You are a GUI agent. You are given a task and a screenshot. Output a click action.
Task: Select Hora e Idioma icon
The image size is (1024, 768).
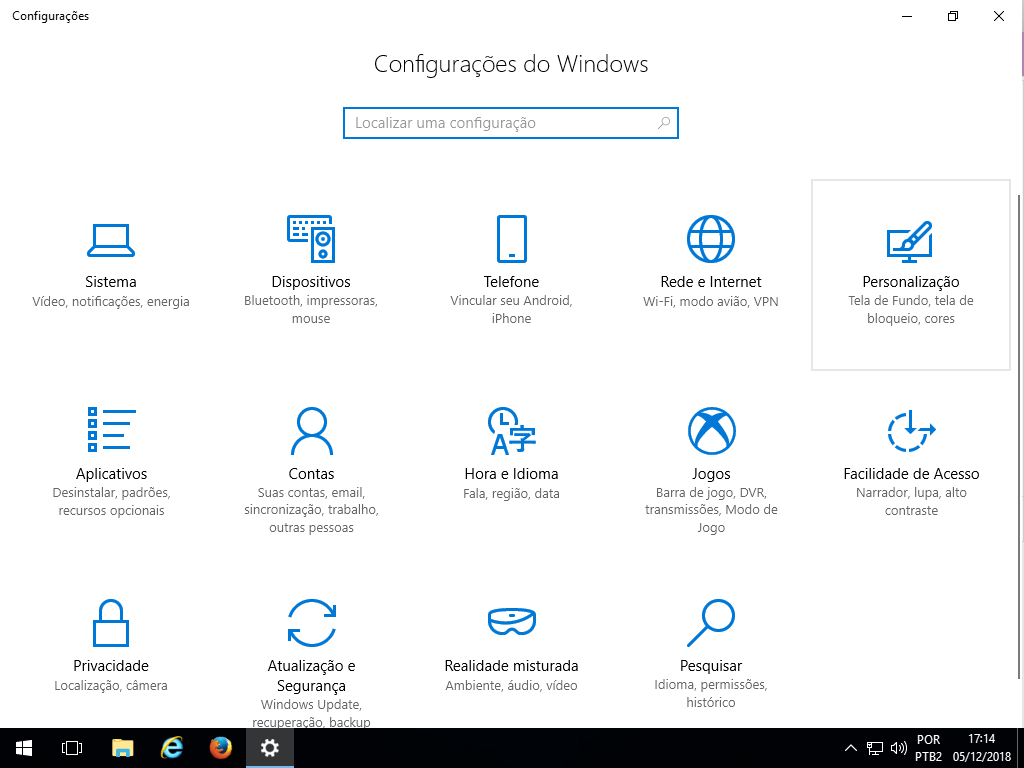[511, 431]
